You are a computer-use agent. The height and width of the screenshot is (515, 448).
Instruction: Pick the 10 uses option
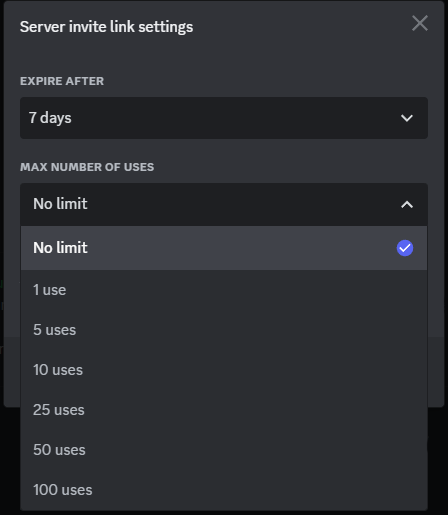224,370
